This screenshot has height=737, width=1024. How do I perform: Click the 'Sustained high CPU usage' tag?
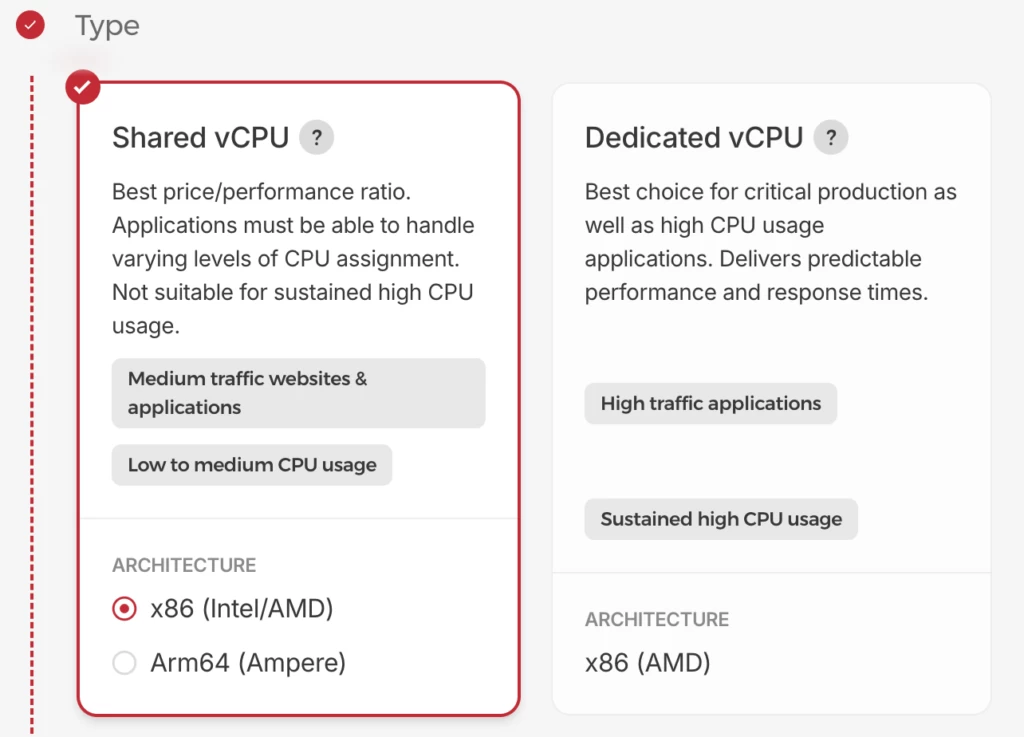721,519
